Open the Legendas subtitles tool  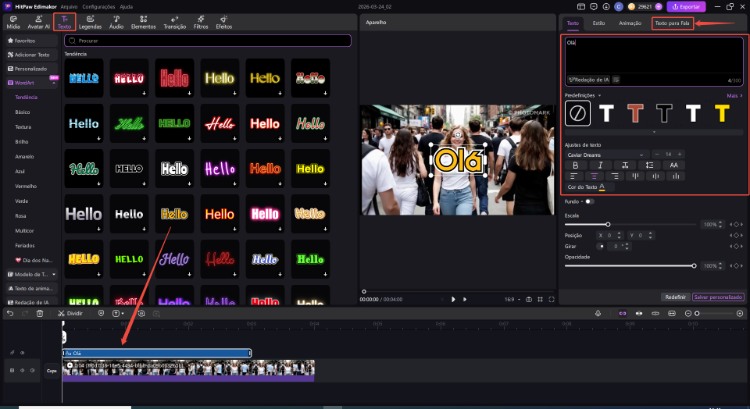90,22
